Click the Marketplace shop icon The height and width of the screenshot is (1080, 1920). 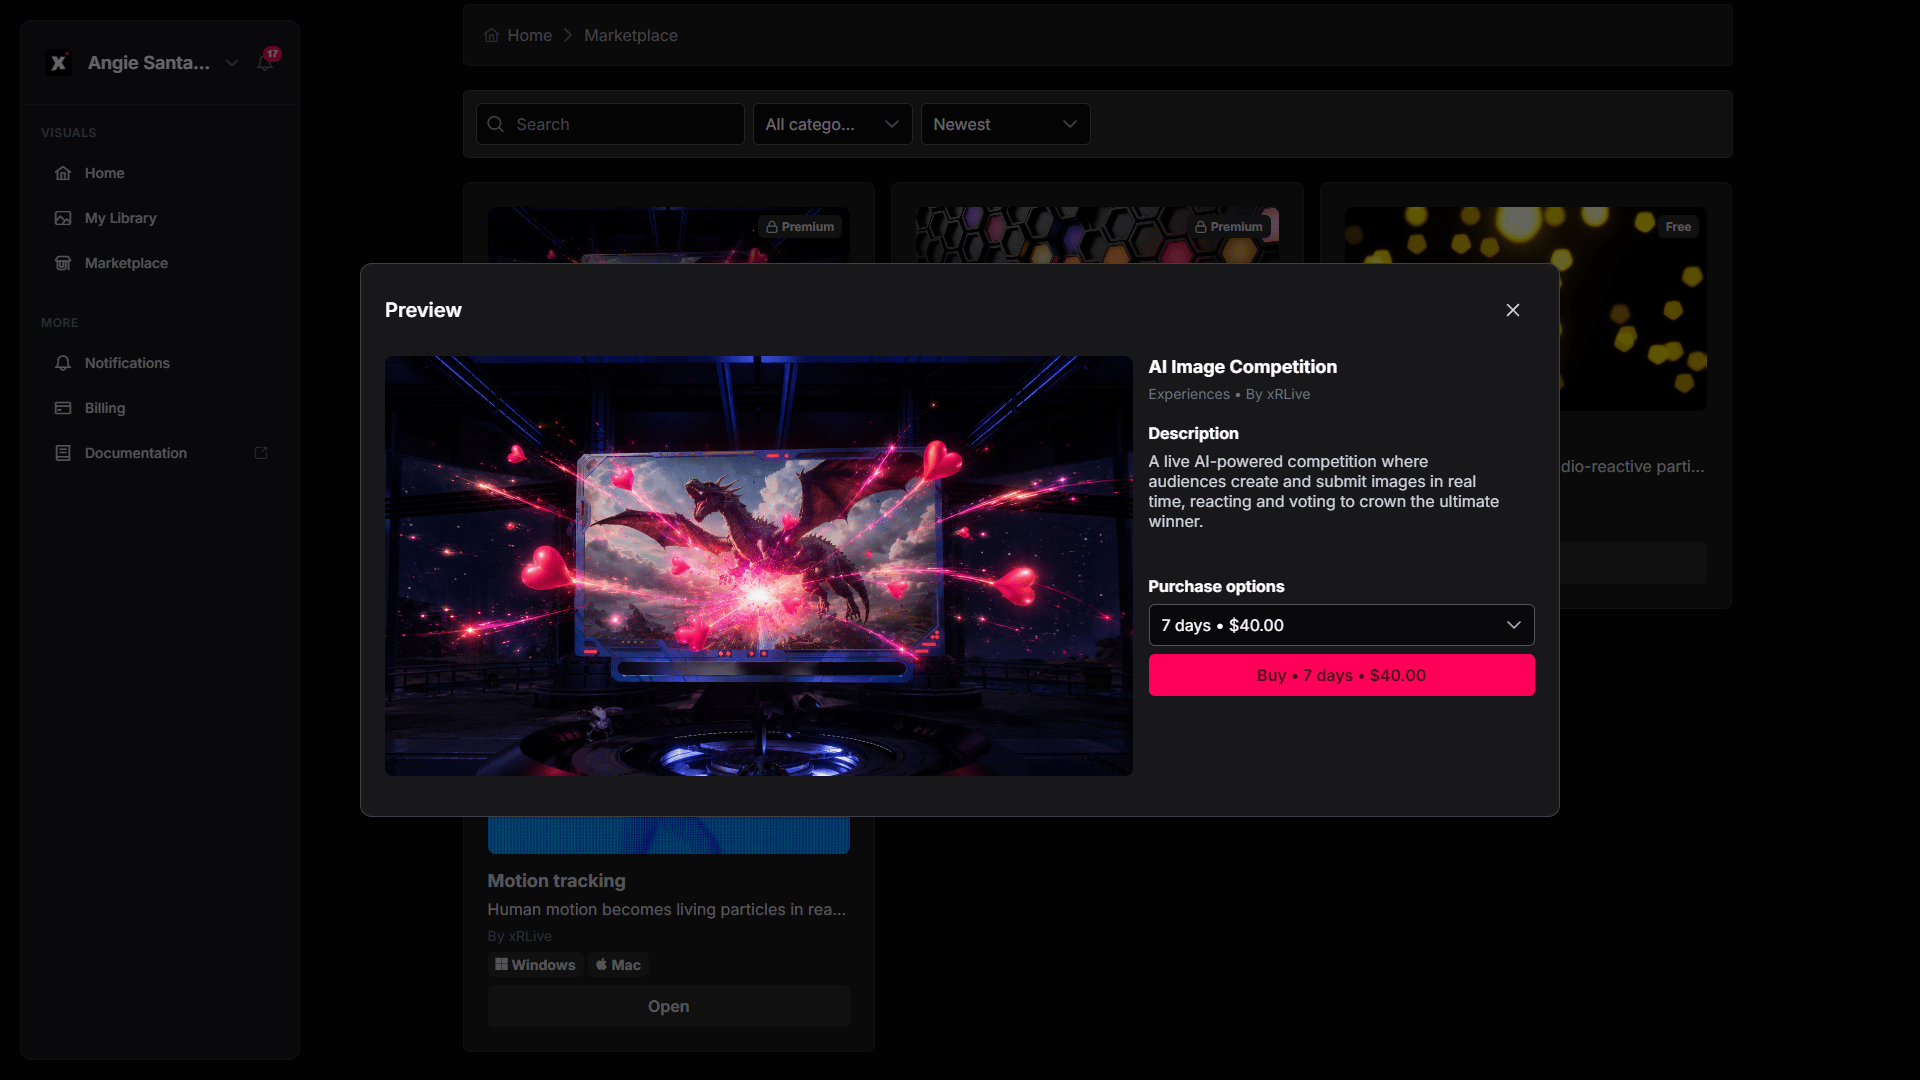63,263
